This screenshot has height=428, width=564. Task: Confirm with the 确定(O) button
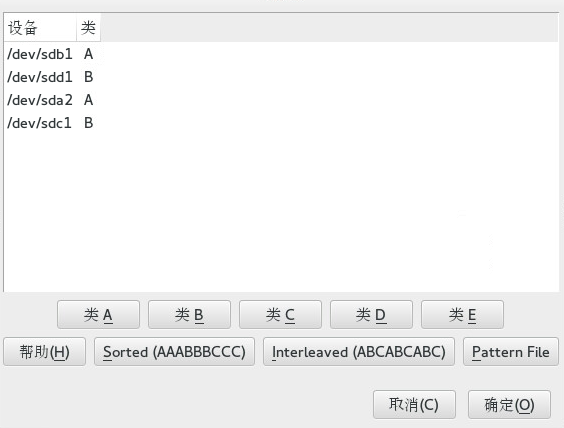(x=509, y=405)
